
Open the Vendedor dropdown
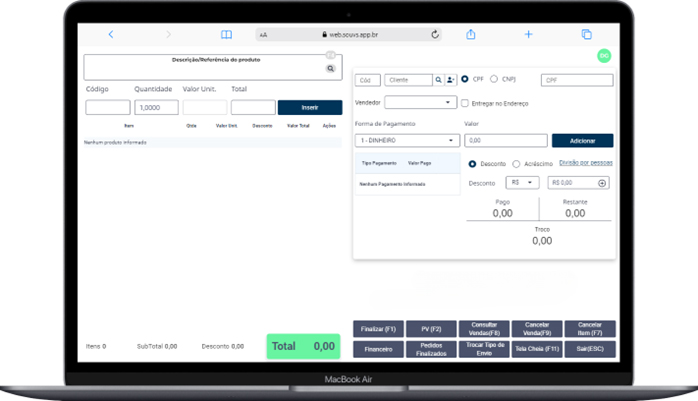420,102
